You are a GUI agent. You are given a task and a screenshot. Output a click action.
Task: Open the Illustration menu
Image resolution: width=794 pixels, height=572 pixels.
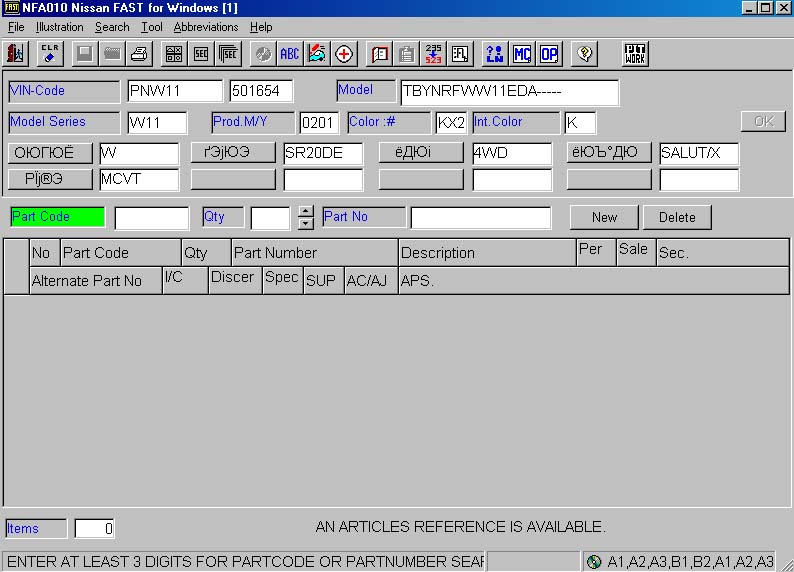pyautogui.click(x=59, y=27)
